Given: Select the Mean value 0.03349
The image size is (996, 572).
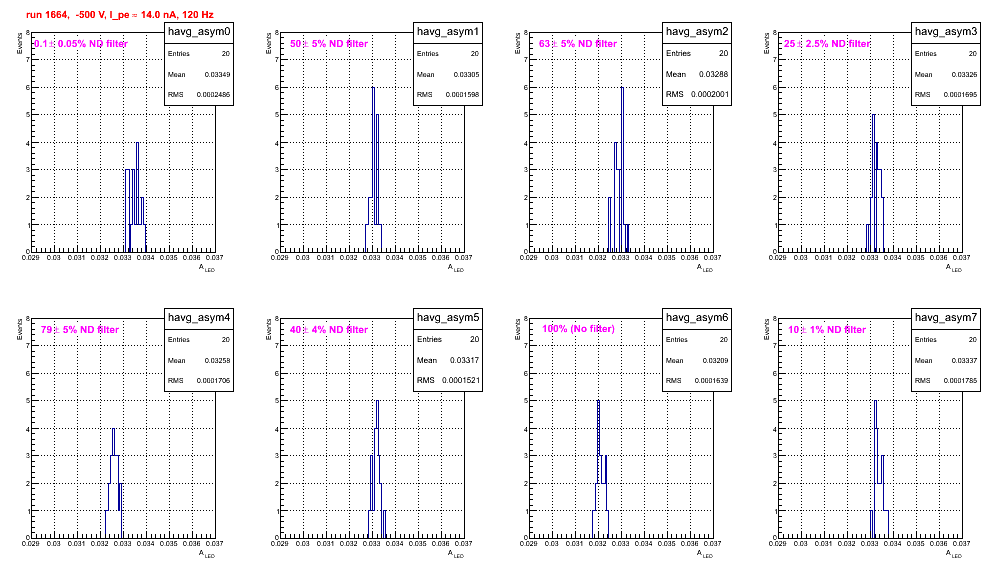Looking at the screenshot, I should (x=217, y=74).
